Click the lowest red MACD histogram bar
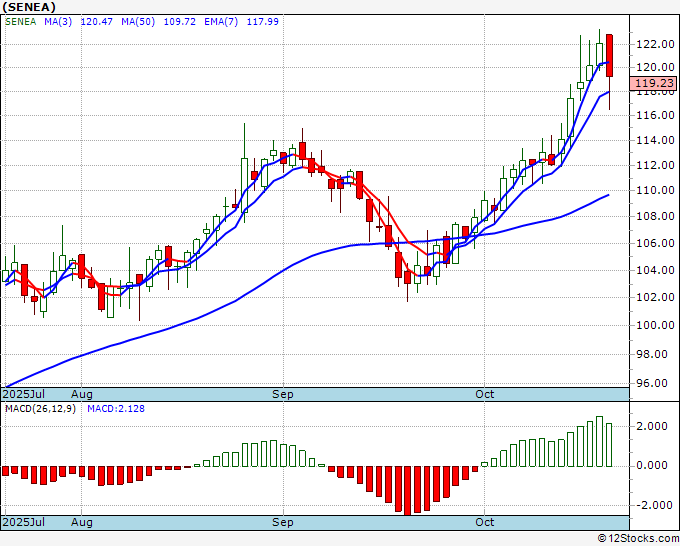 408,490
